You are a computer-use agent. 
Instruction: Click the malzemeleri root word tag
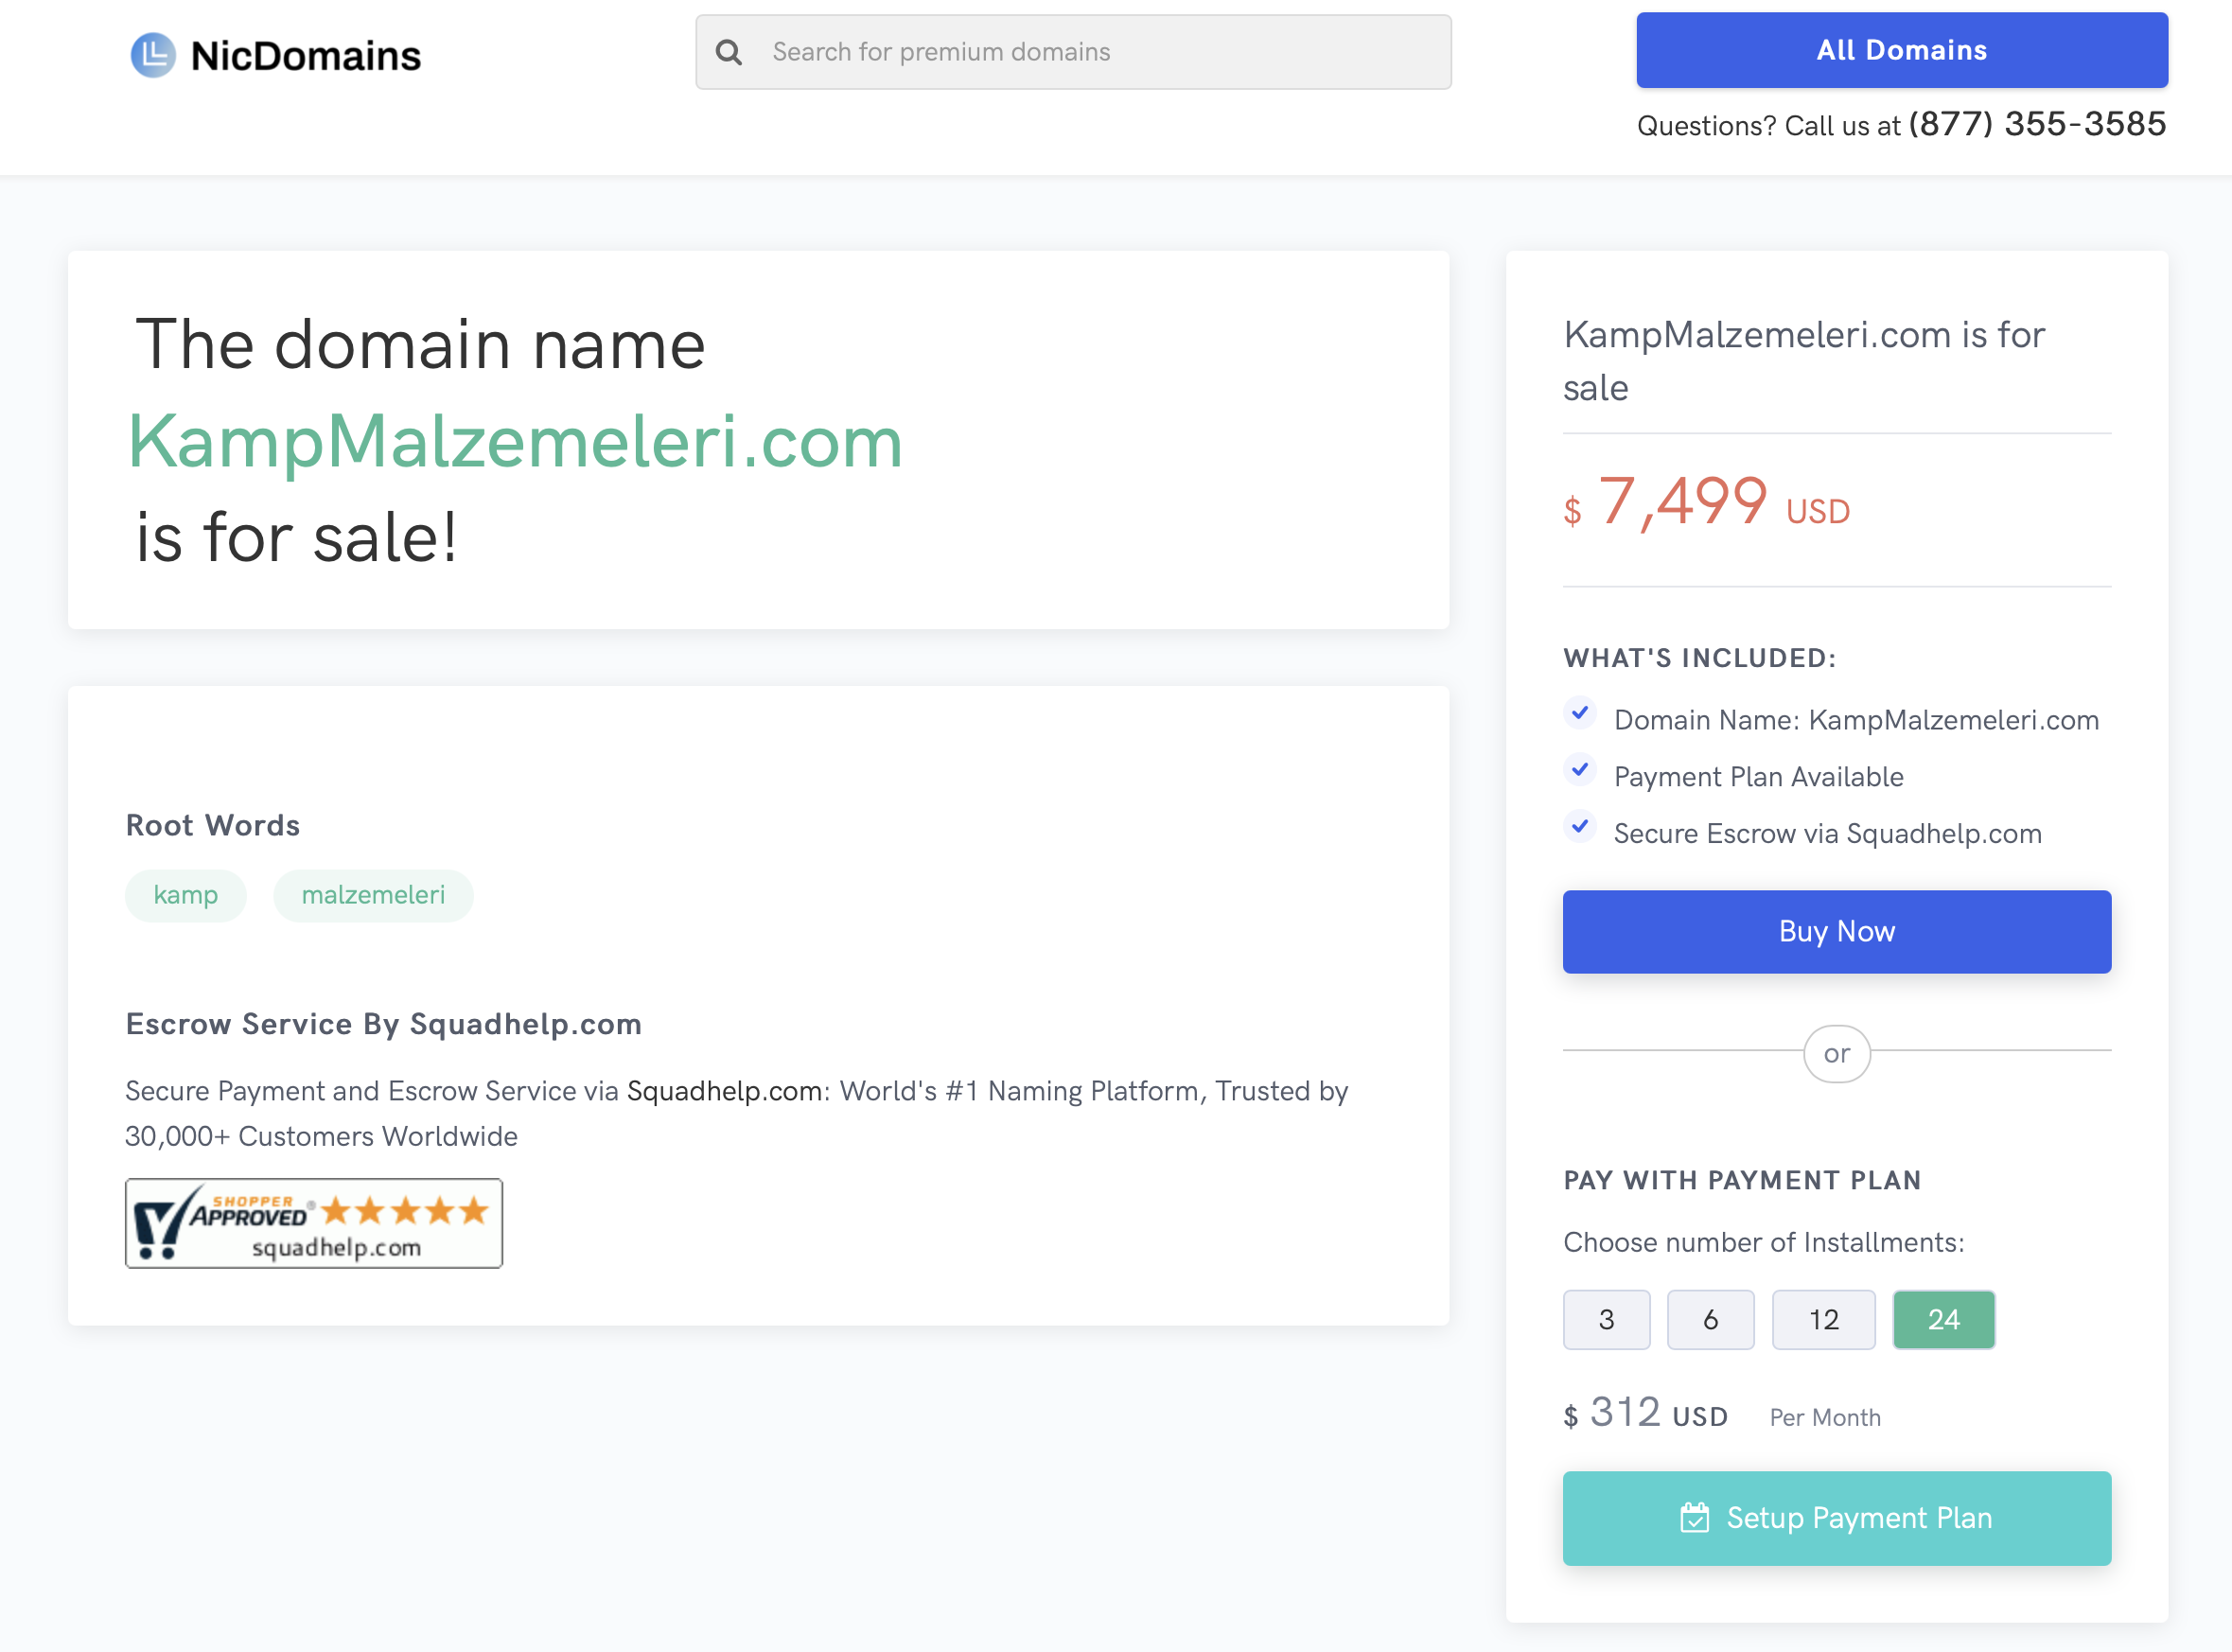tap(373, 895)
